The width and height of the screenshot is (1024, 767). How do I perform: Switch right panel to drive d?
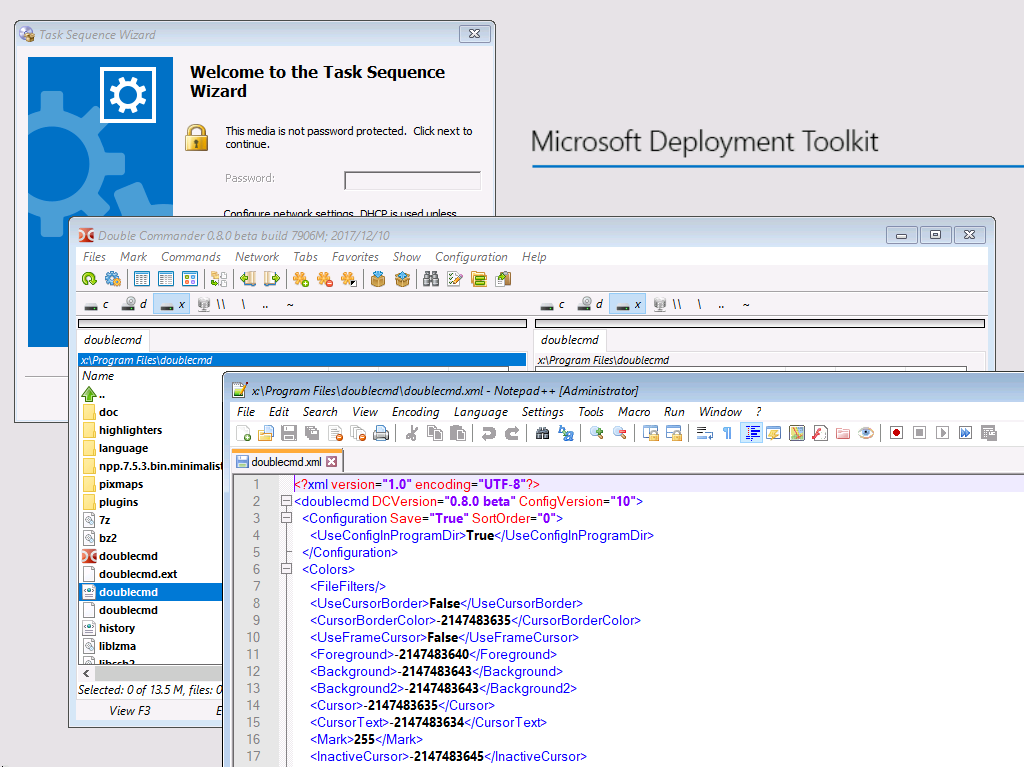592,304
